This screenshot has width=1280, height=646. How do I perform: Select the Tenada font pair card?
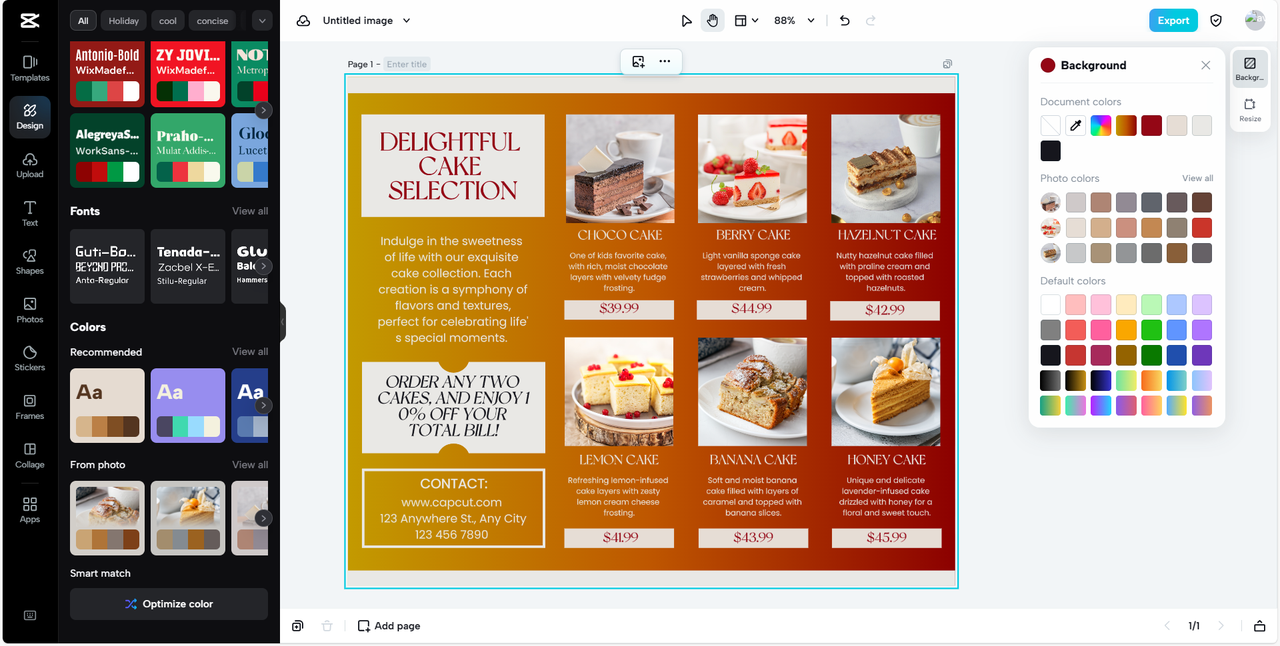click(x=188, y=265)
